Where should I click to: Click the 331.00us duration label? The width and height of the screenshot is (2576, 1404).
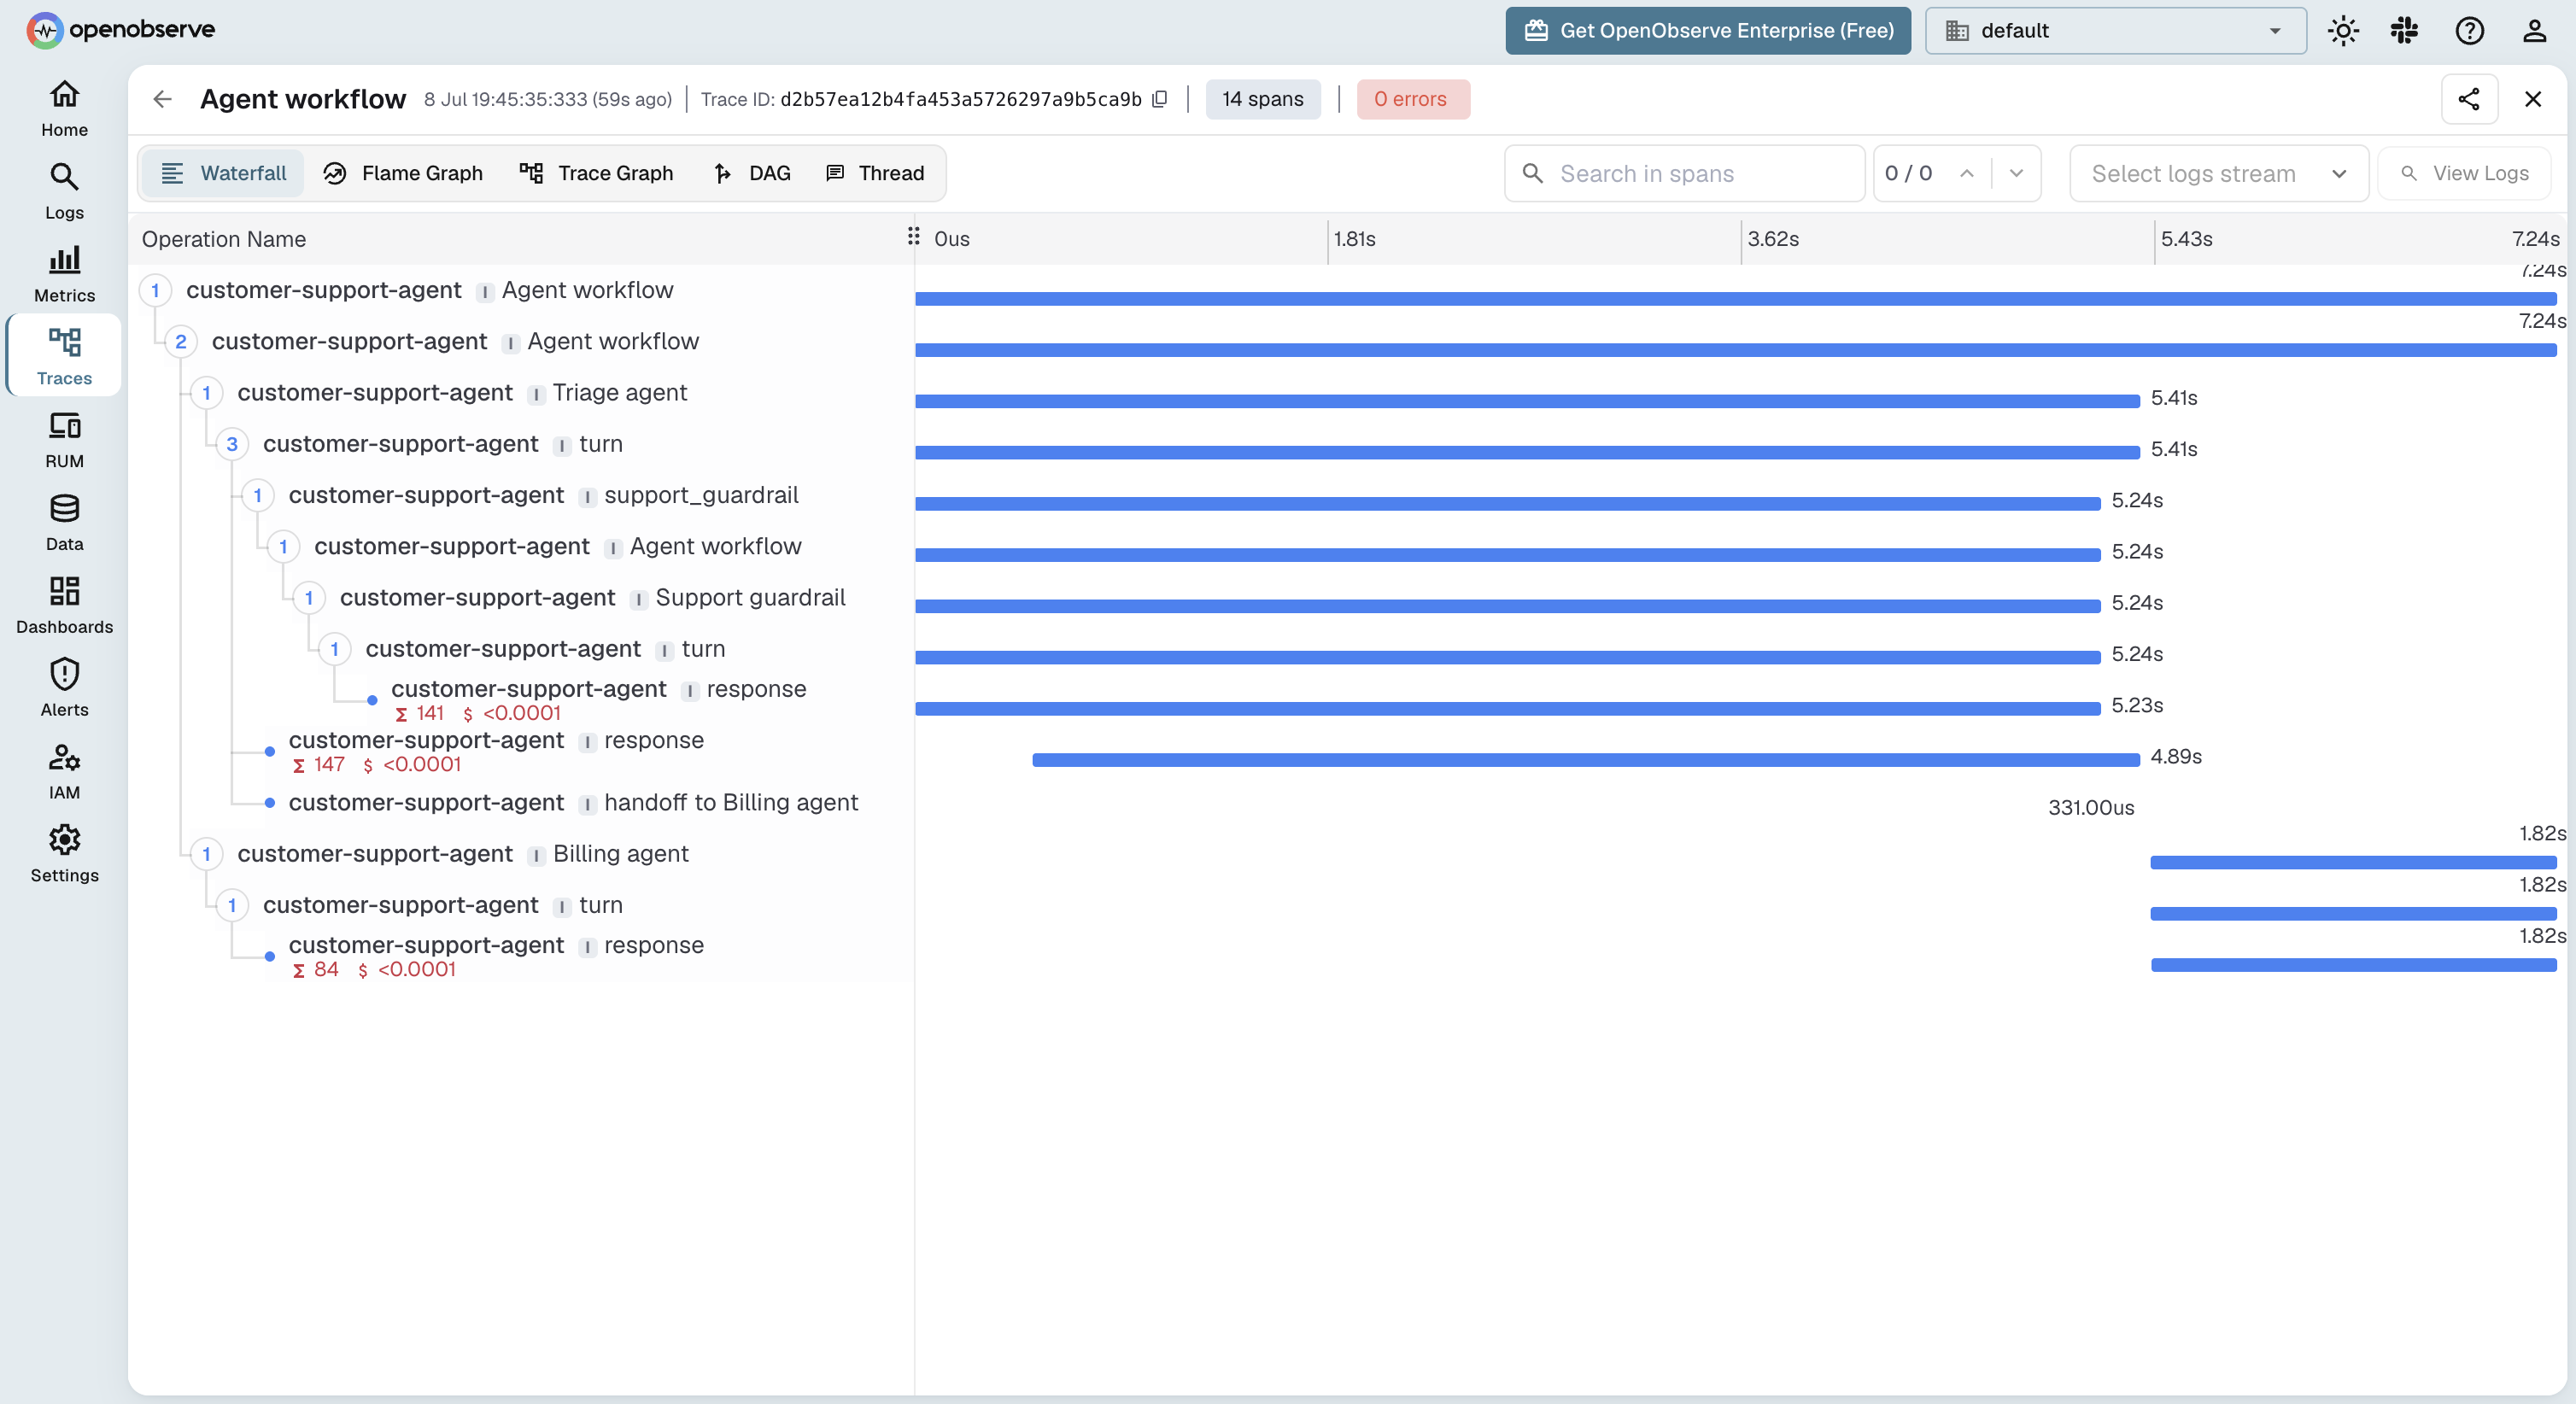[x=2091, y=807]
